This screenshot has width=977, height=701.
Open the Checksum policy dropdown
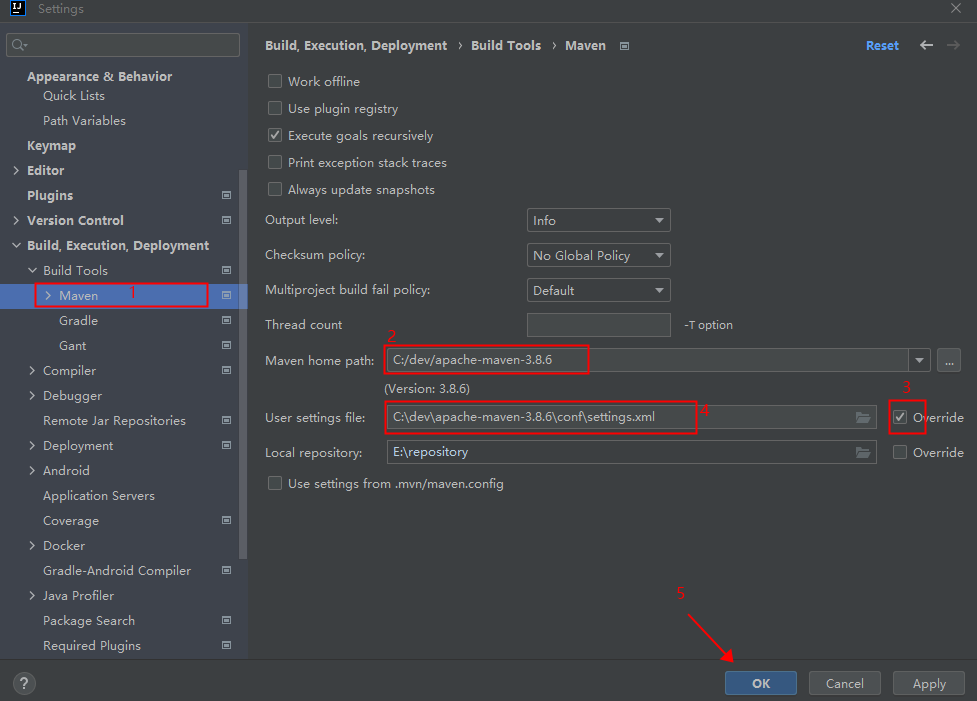[598, 255]
